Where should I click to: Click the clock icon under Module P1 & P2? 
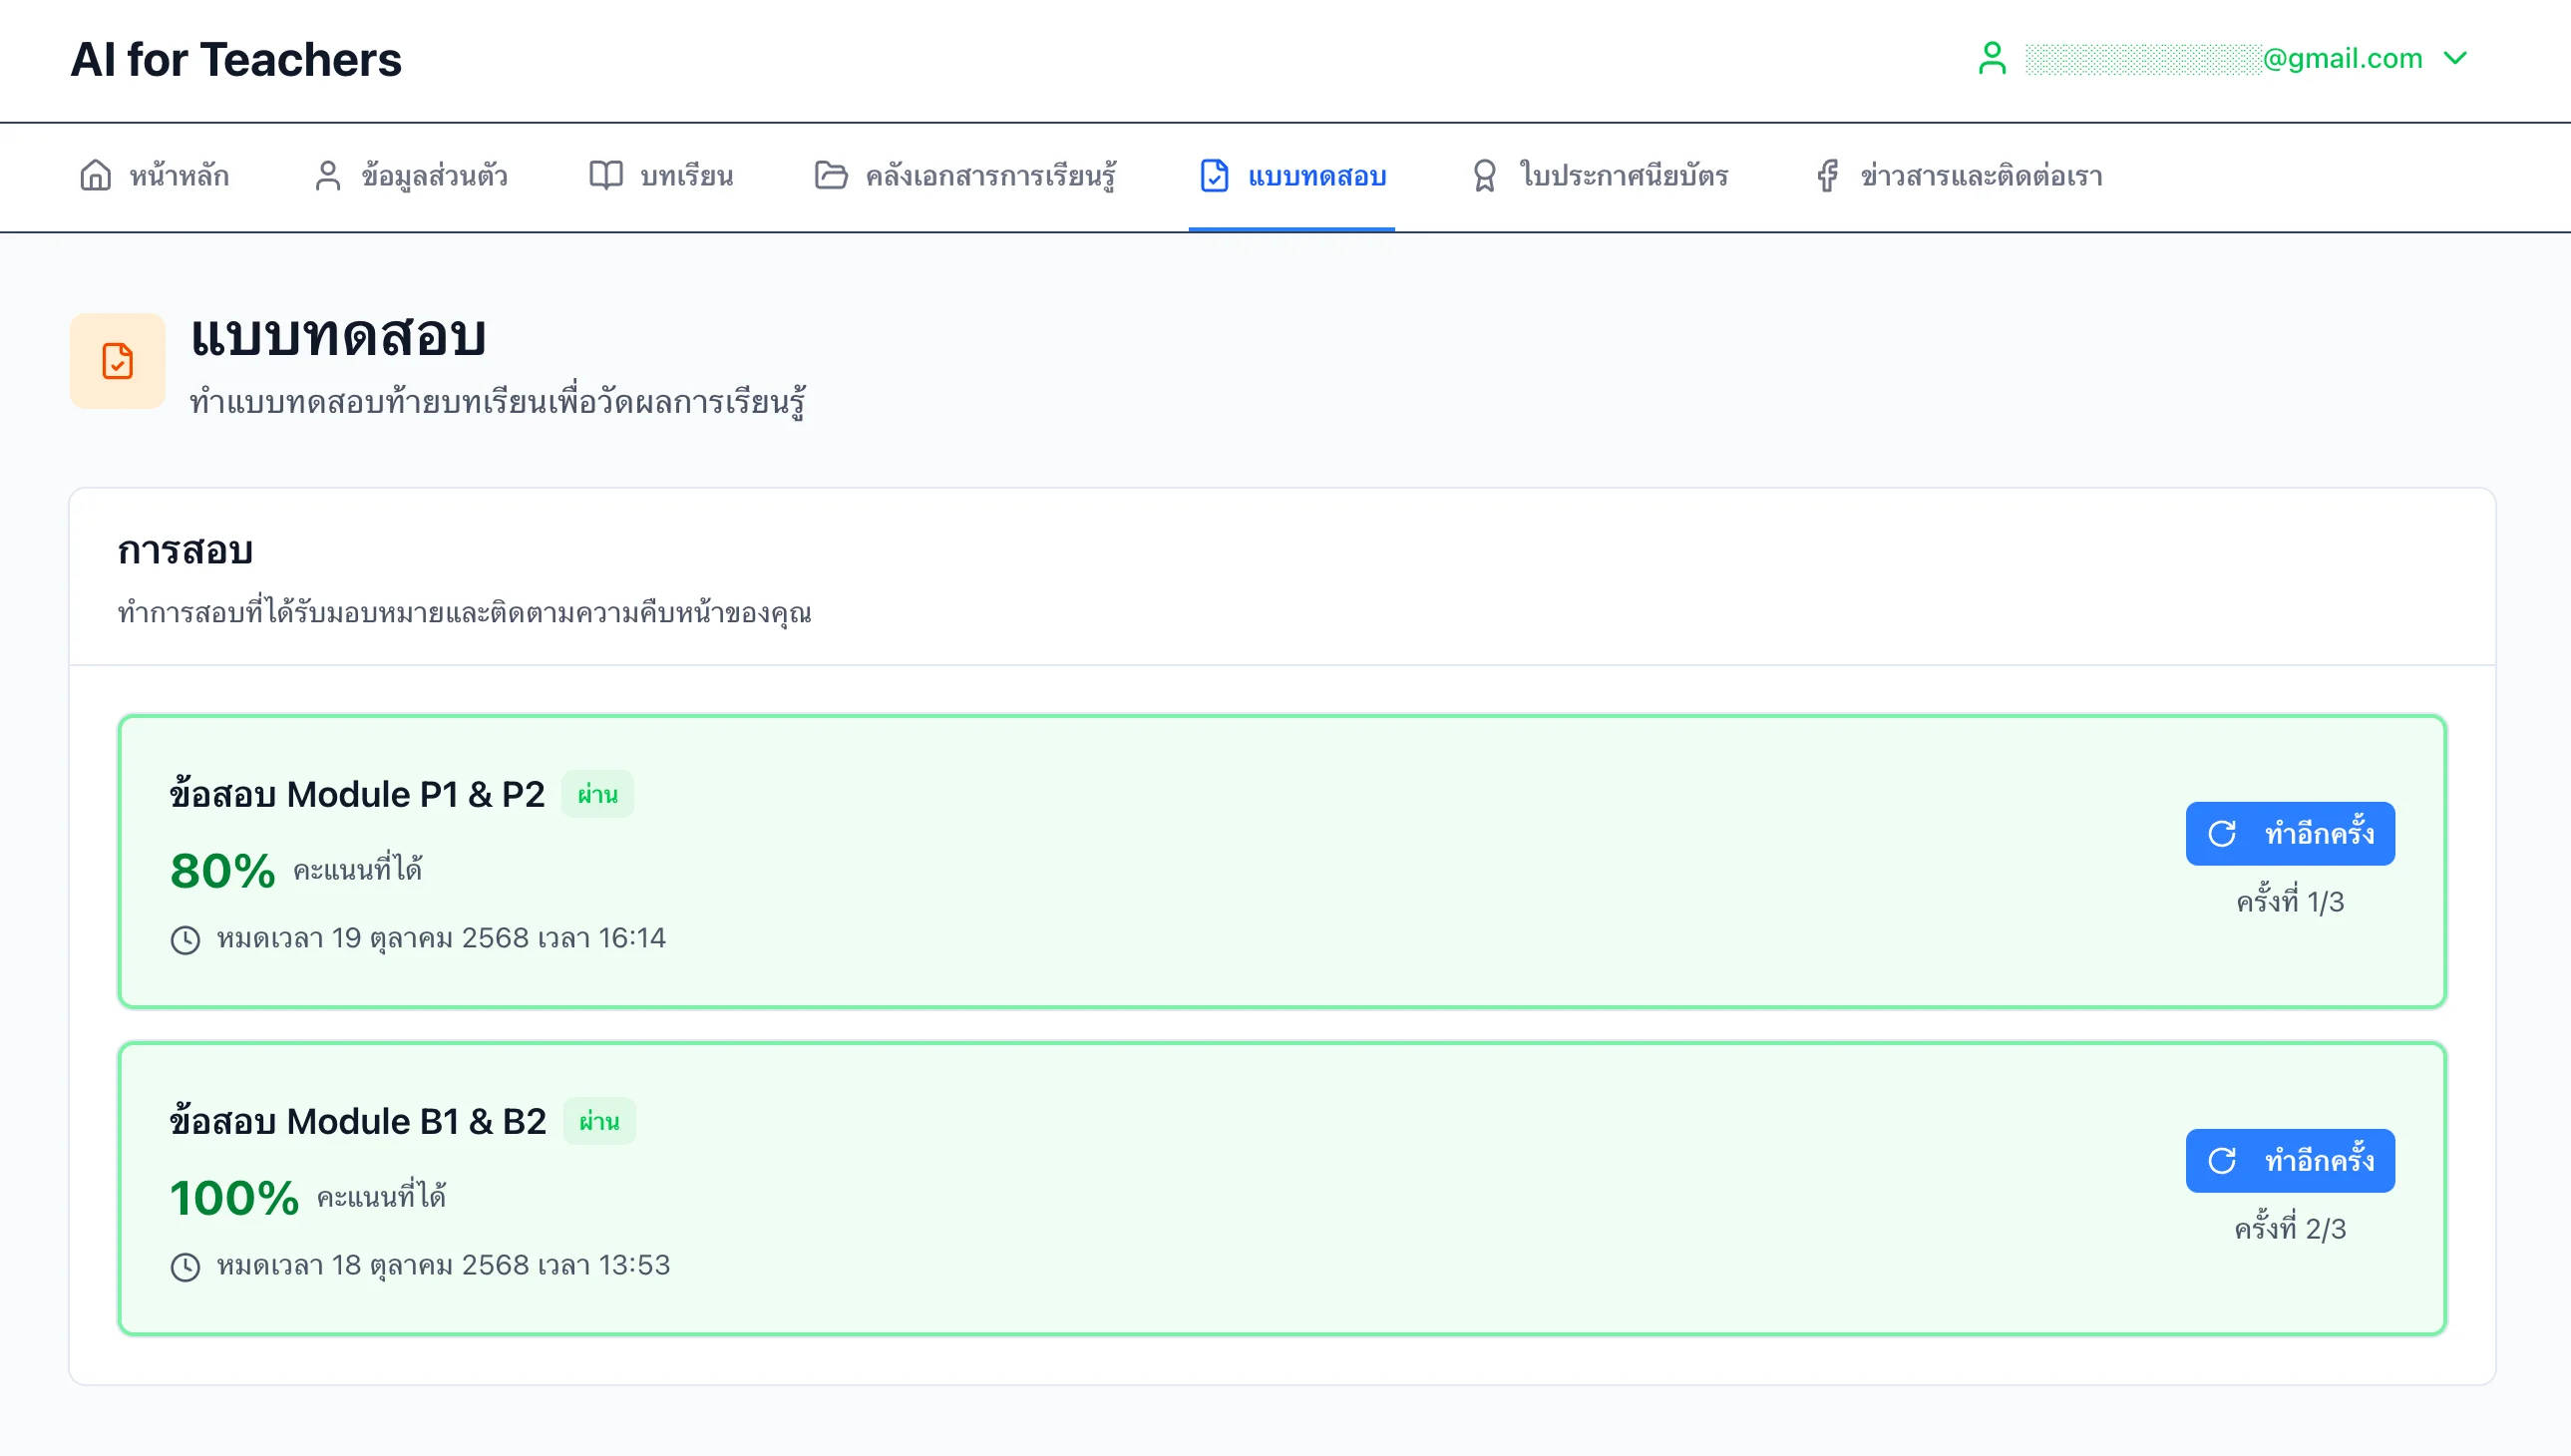coord(185,940)
